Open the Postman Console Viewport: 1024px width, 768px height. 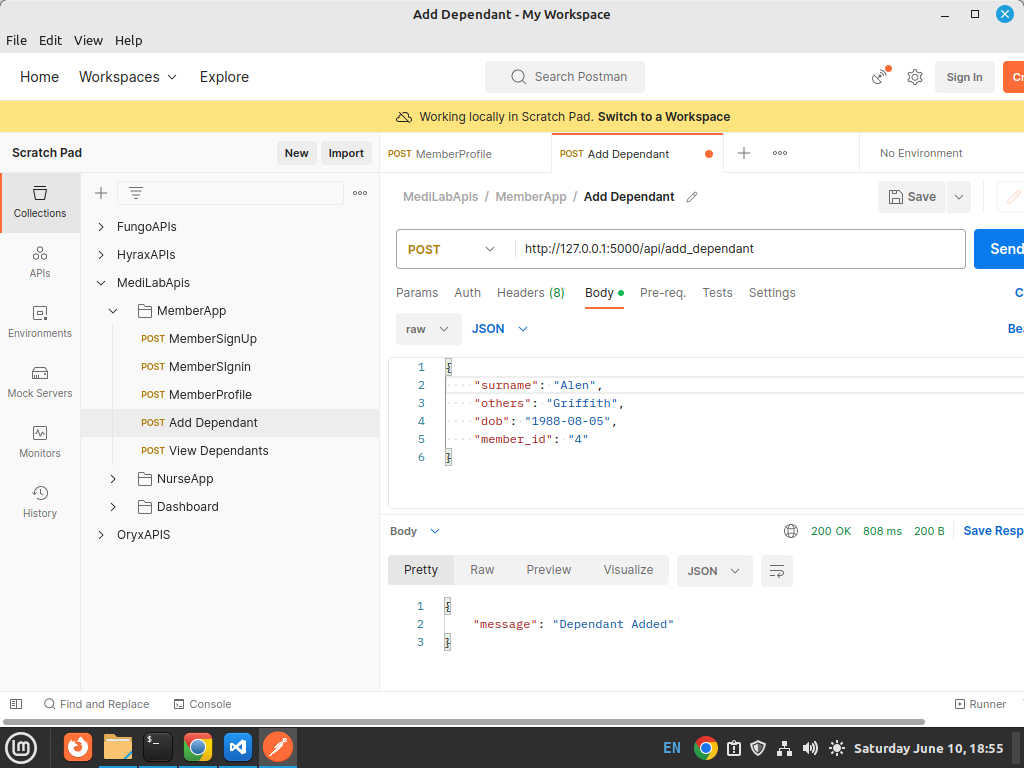tap(202, 704)
